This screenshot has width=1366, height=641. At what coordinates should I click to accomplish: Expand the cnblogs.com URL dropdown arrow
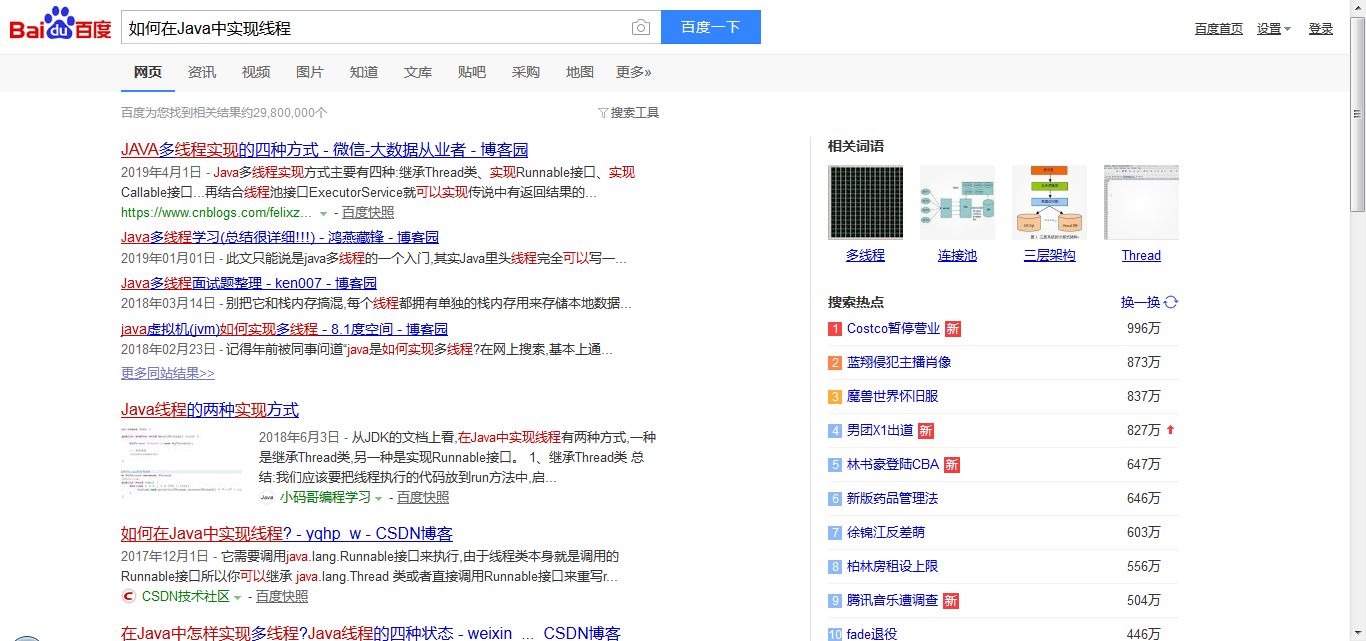click(x=323, y=213)
